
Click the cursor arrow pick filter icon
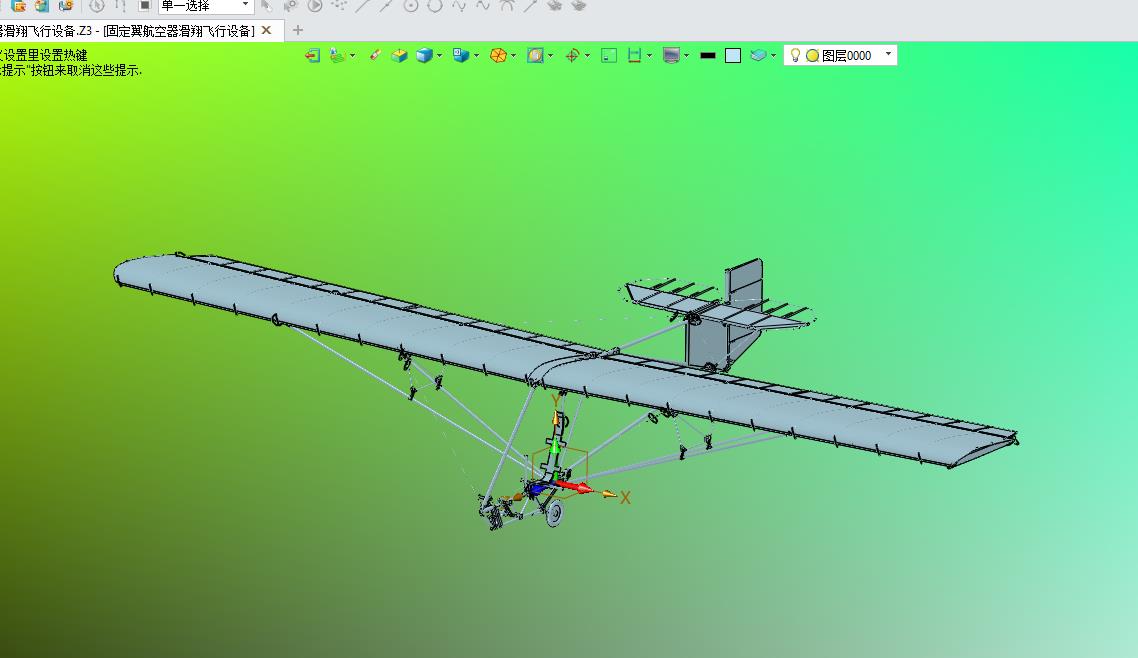(266, 6)
